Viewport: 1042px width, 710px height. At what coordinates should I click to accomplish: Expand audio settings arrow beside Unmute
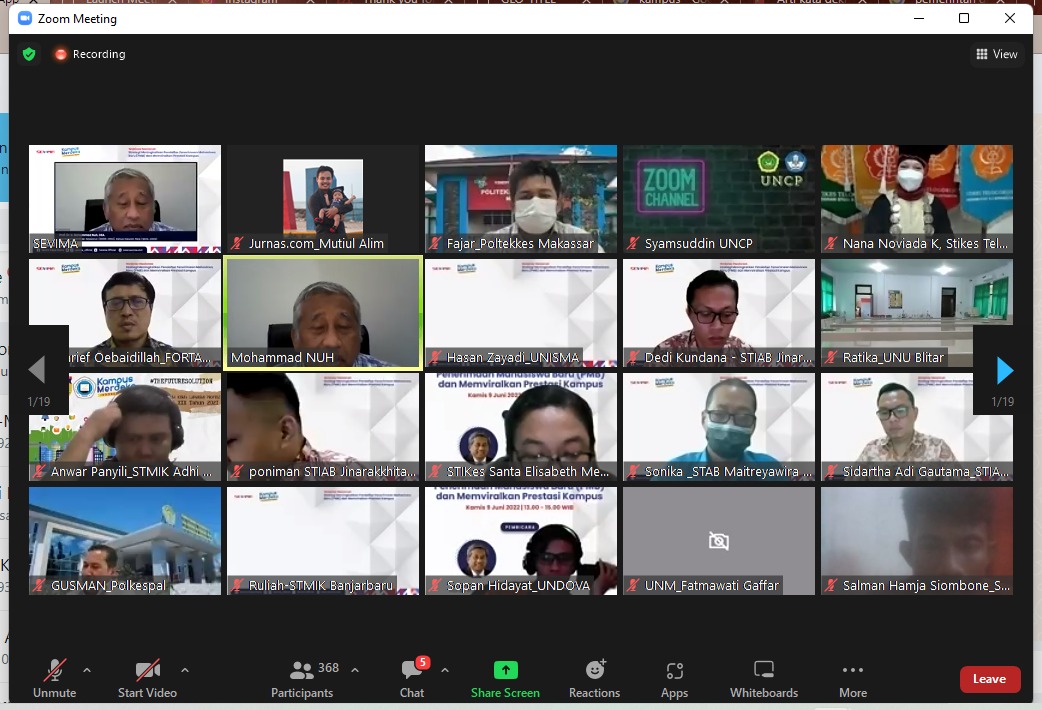pyautogui.click(x=86, y=670)
